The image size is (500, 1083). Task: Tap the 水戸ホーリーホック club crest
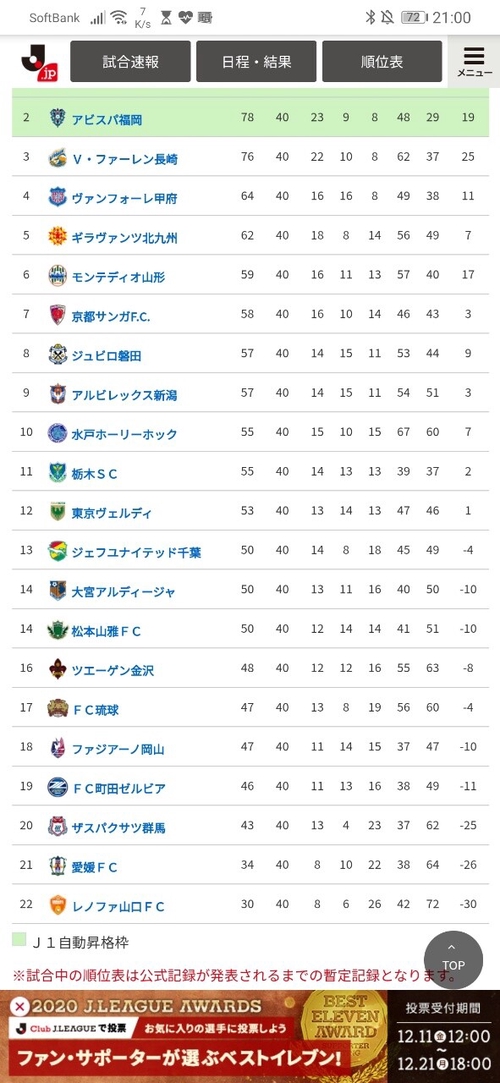[x=58, y=434]
